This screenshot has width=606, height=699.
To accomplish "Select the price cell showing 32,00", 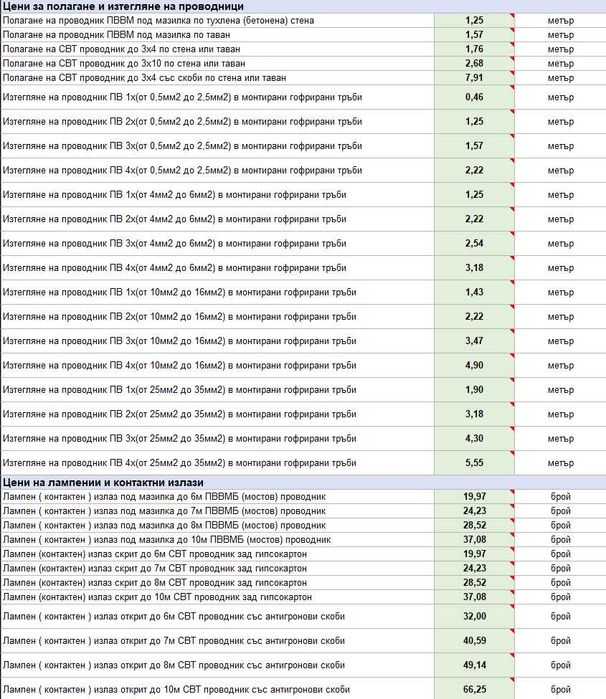I will [x=474, y=617].
